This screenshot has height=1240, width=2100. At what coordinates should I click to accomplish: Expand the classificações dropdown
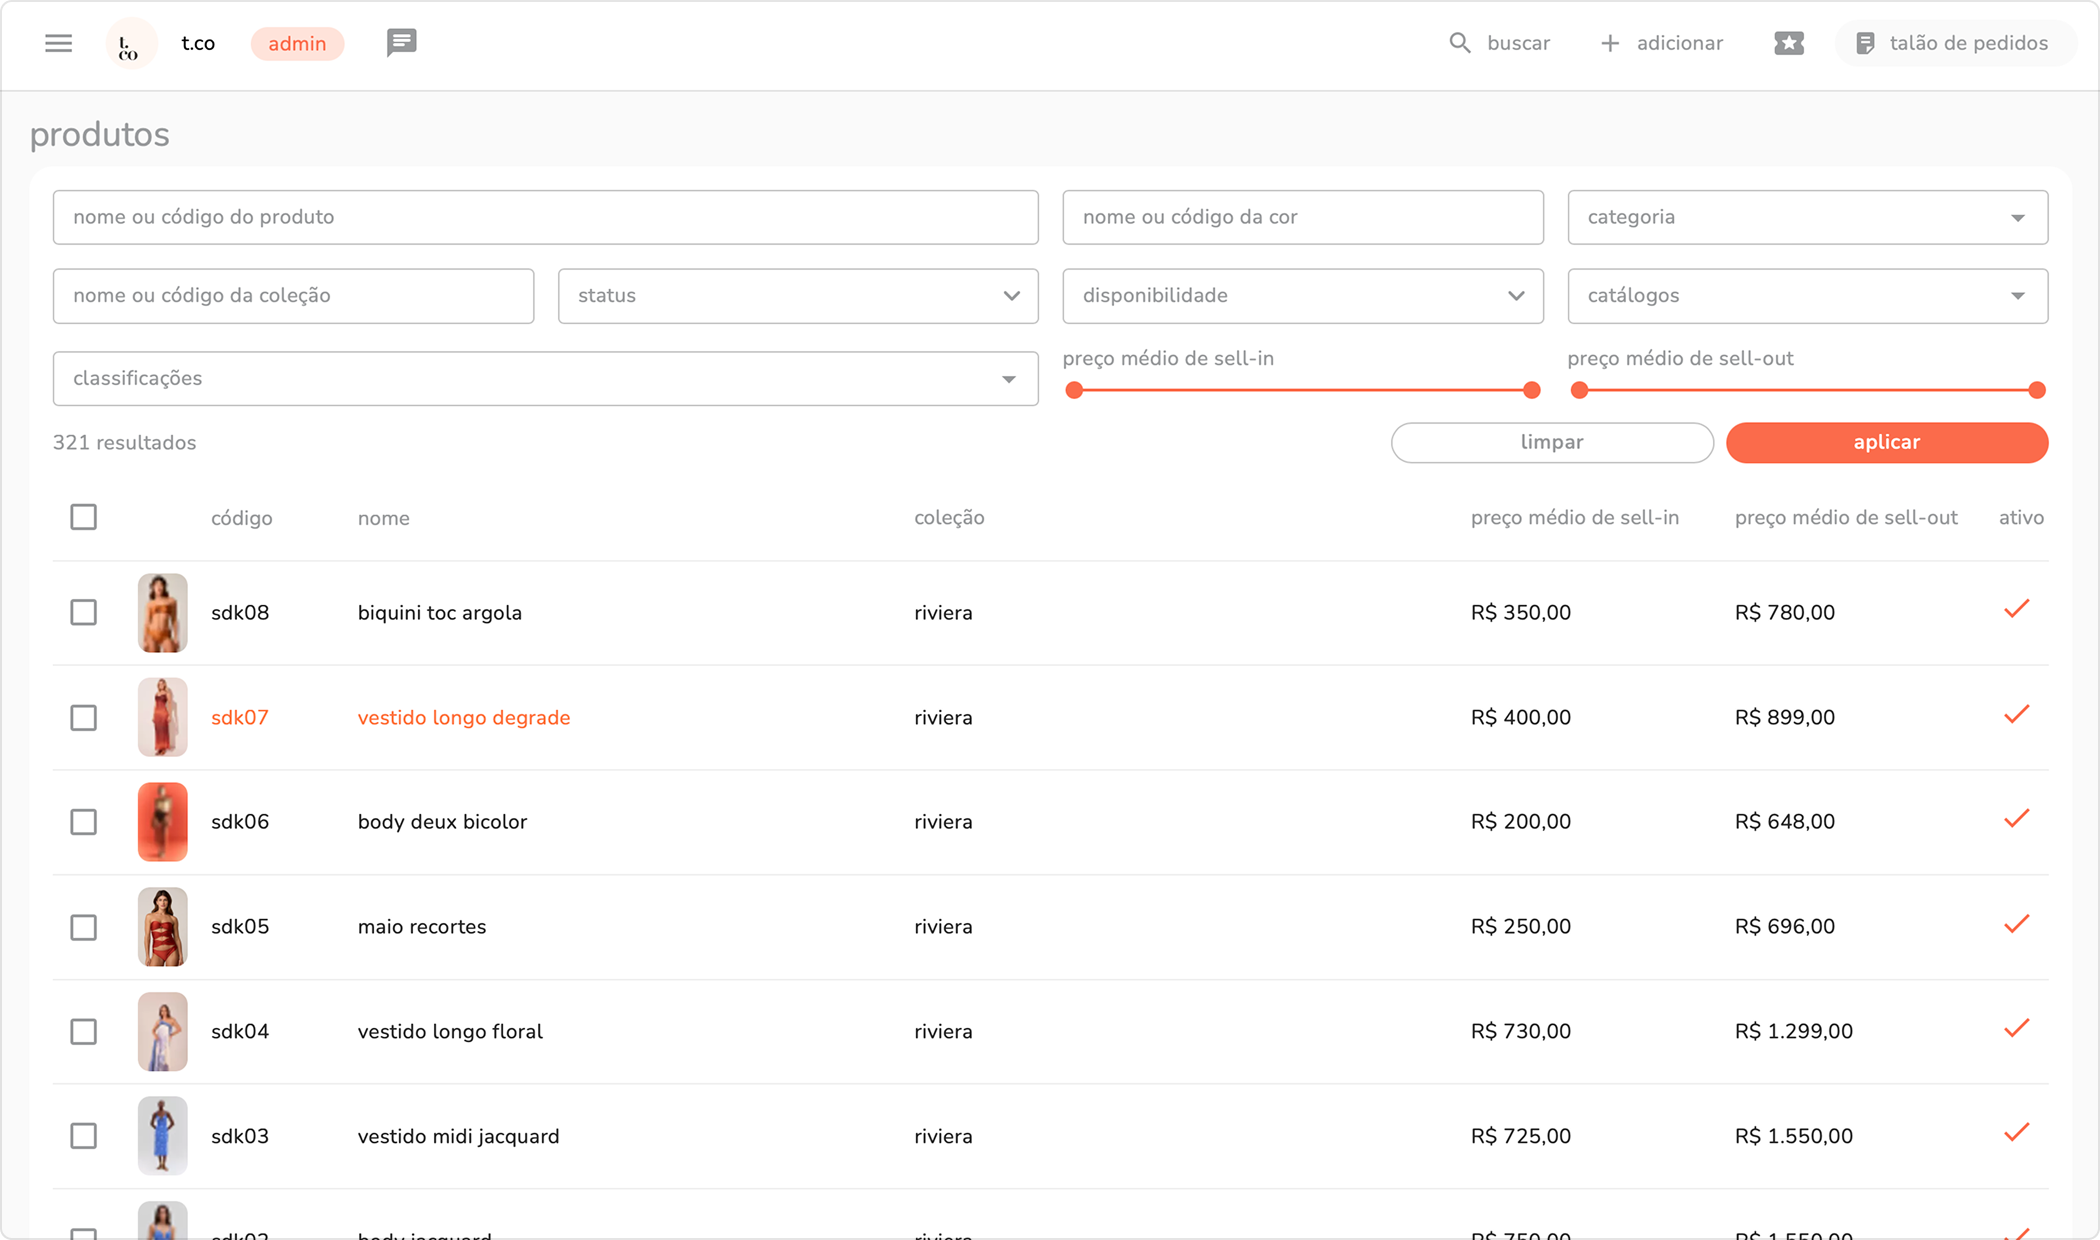point(545,378)
